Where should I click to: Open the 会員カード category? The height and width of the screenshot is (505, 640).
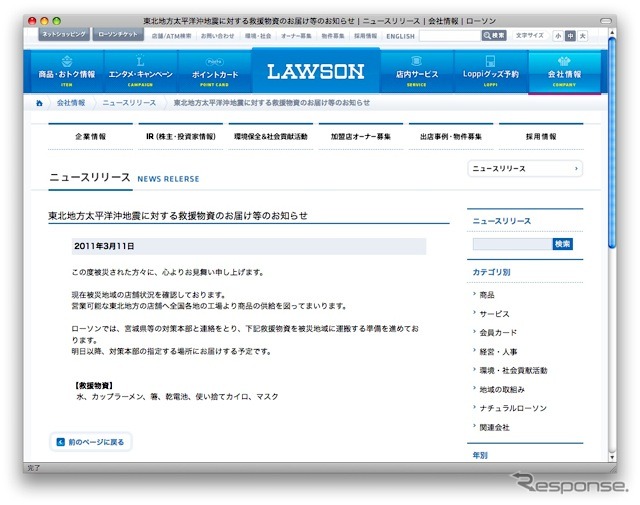[498, 333]
